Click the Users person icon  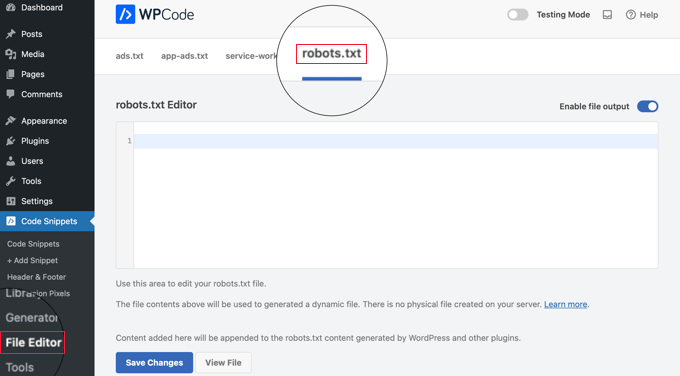(11, 161)
